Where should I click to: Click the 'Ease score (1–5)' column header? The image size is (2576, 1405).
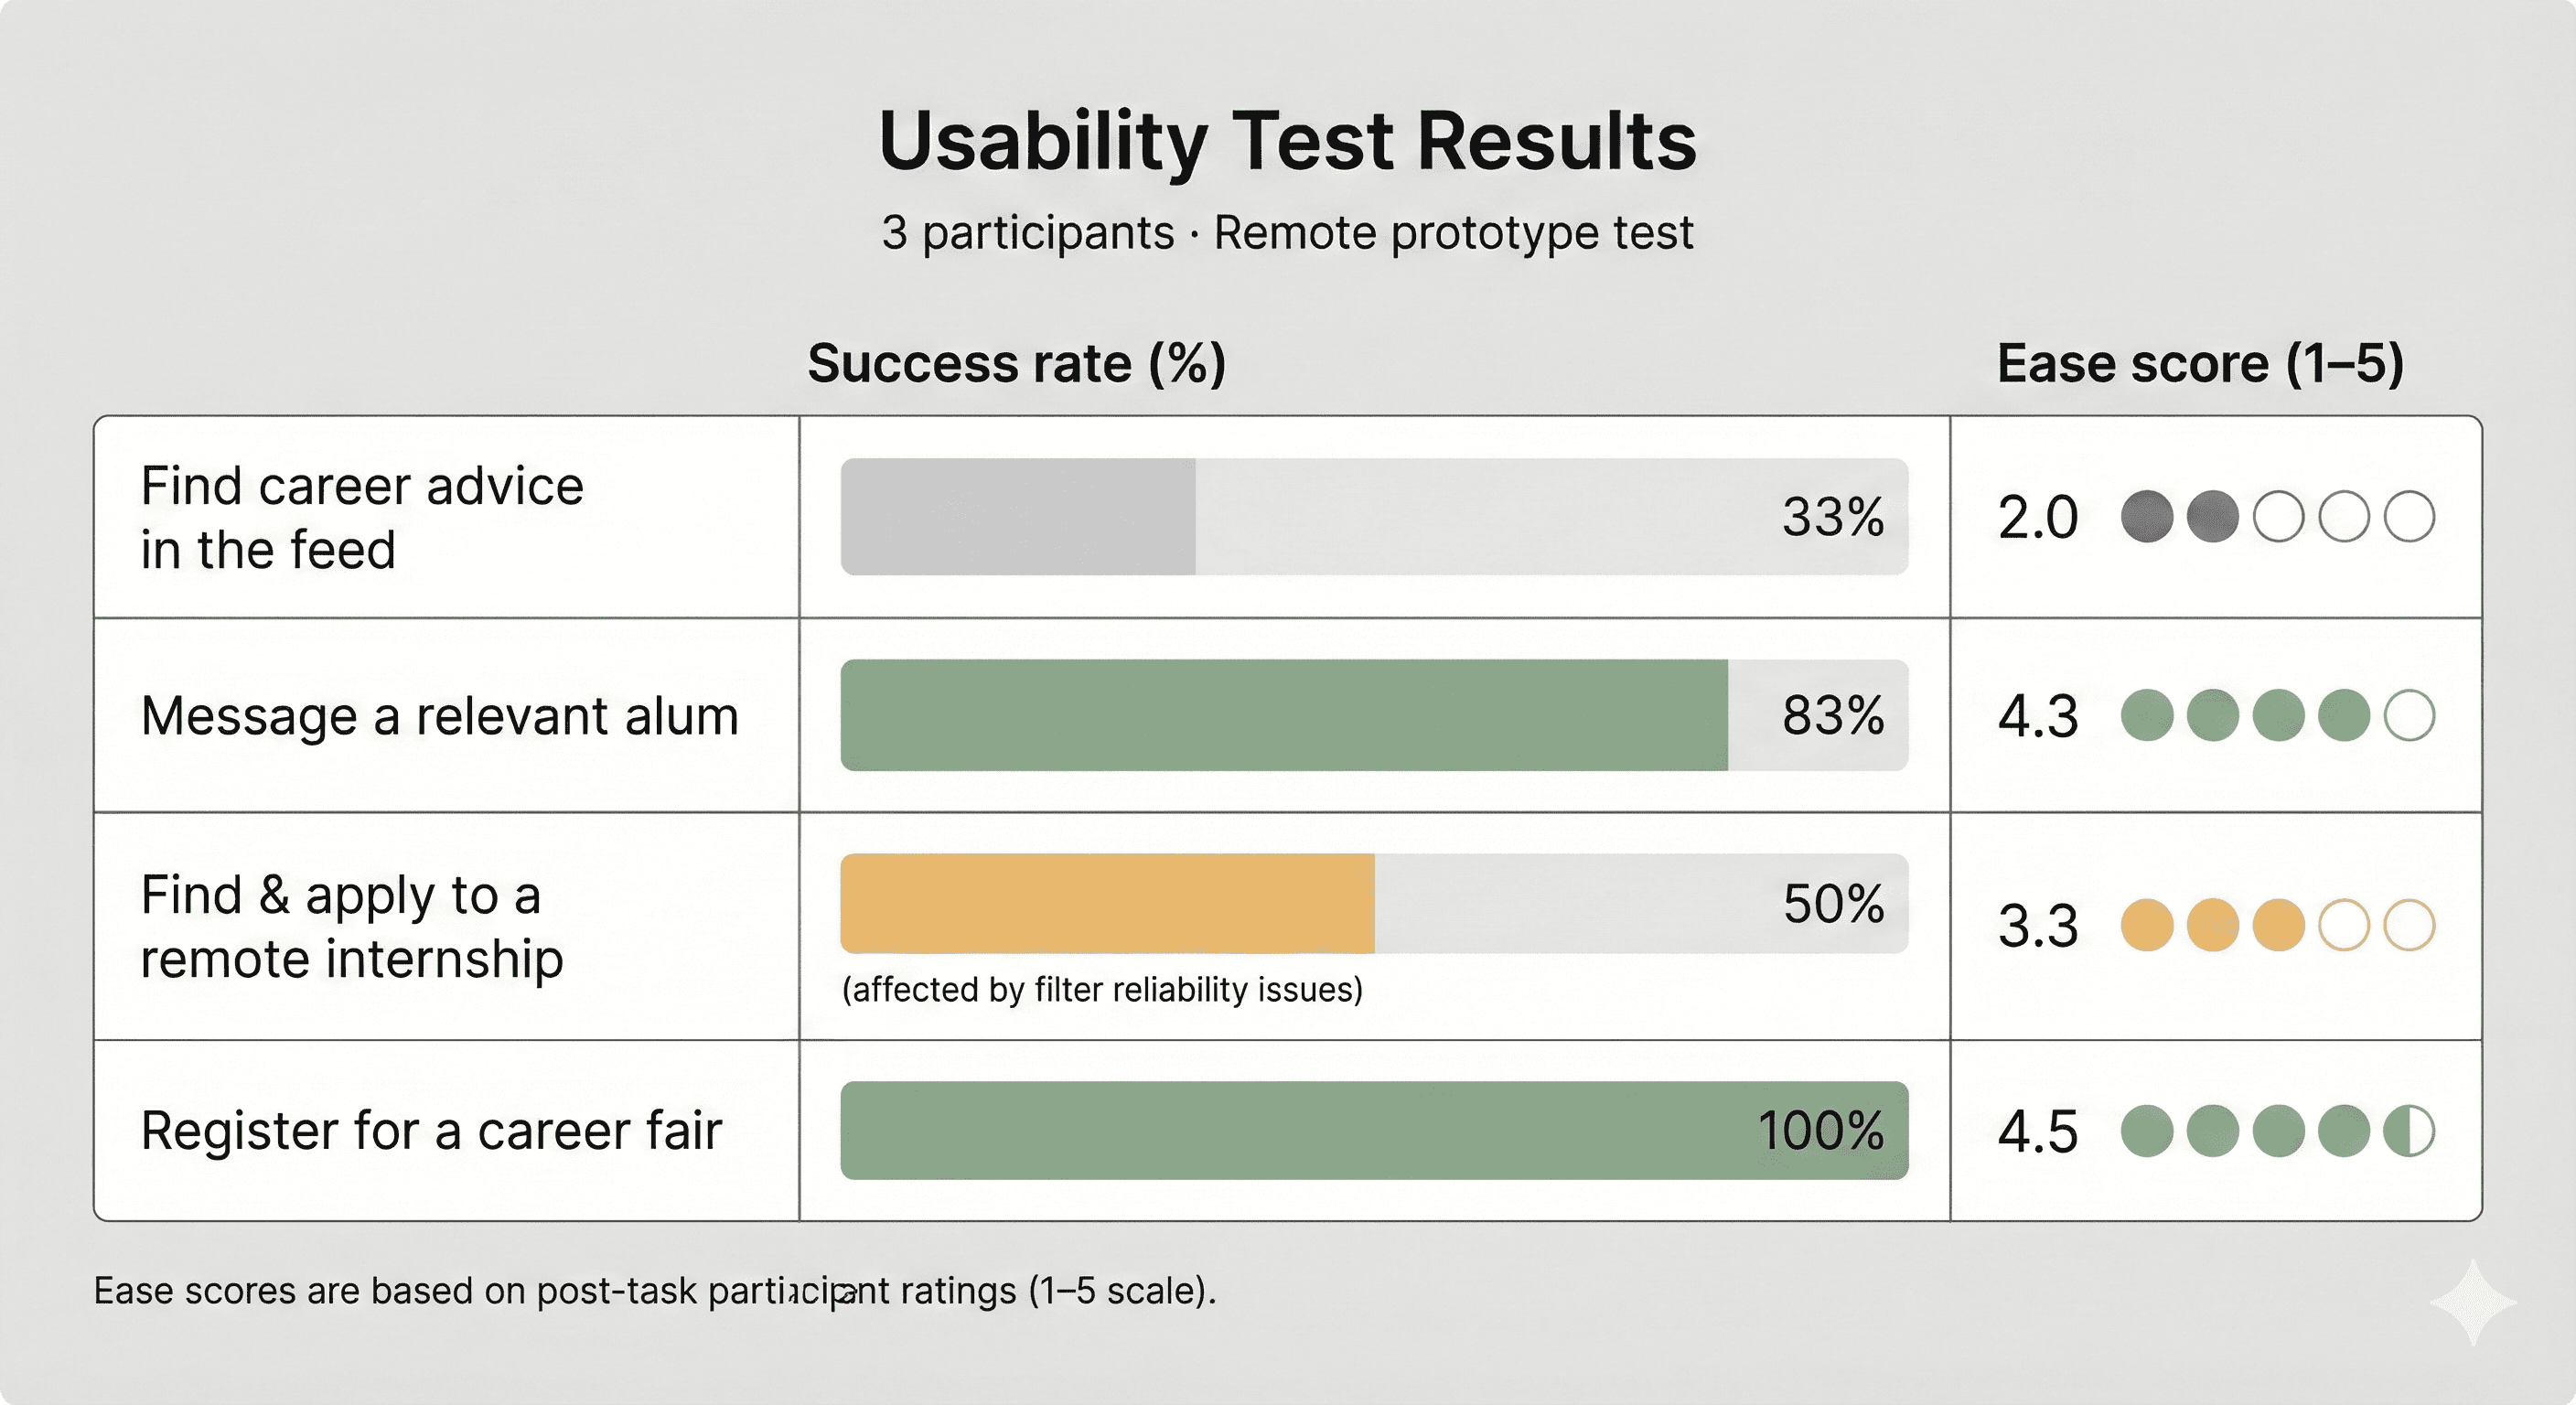click(2199, 363)
